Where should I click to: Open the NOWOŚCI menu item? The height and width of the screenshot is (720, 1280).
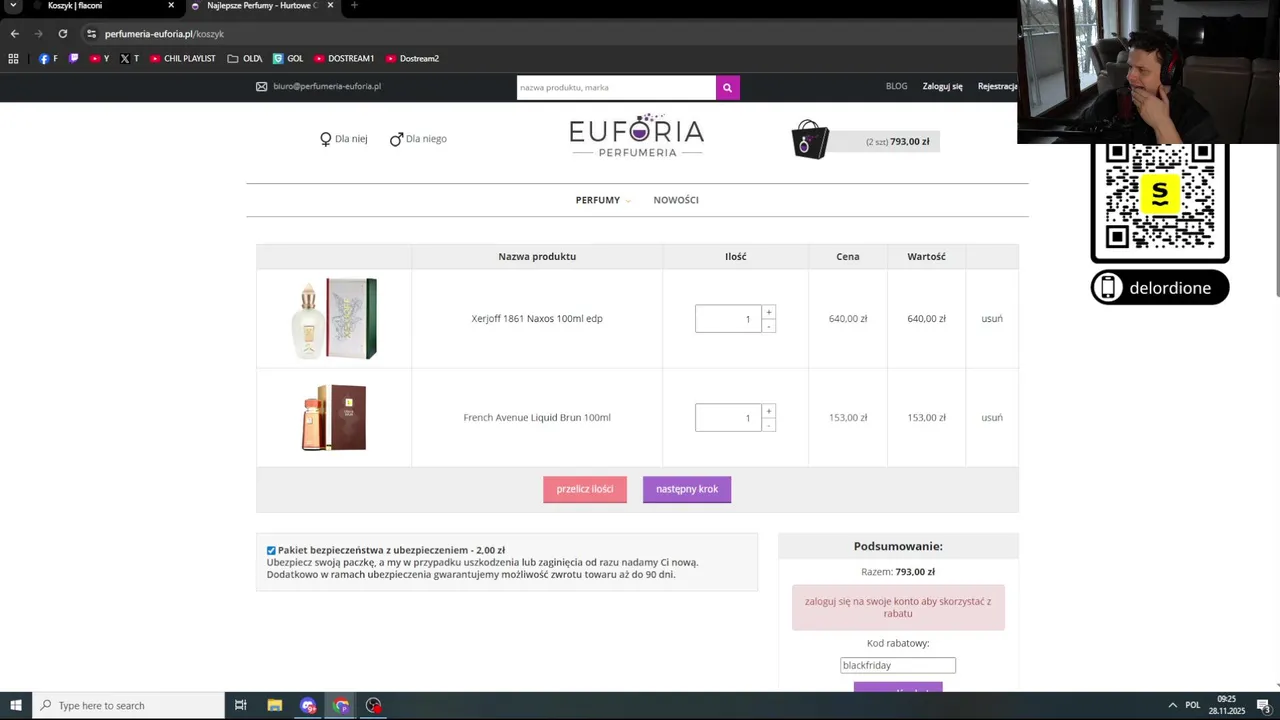[676, 200]
